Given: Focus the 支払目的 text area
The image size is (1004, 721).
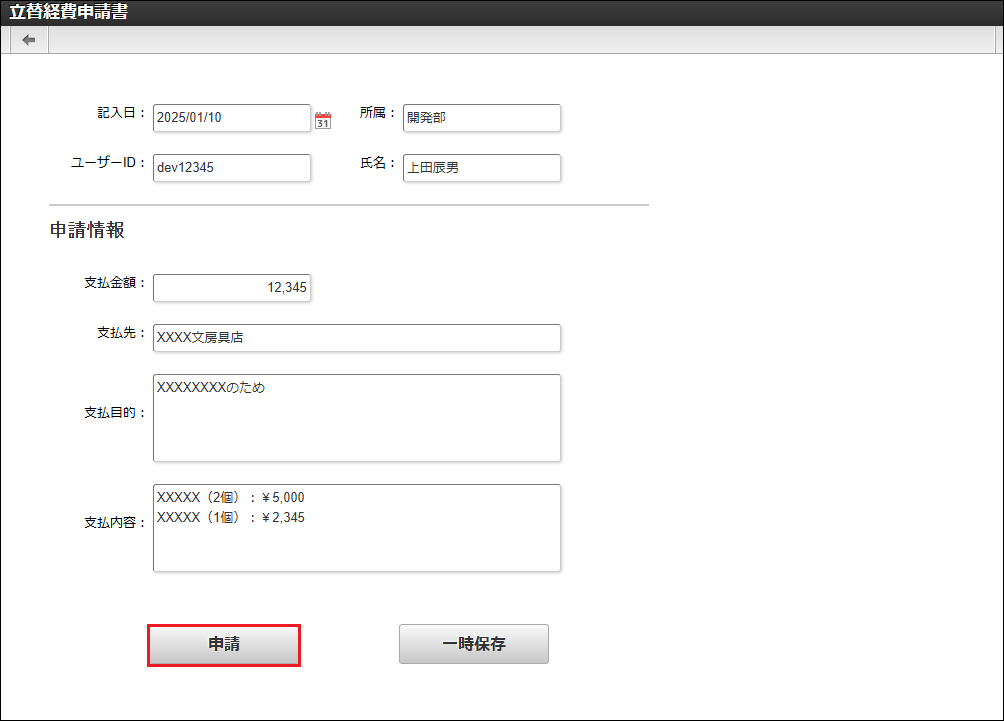Looking at the screenshot, I should point(356,418).
